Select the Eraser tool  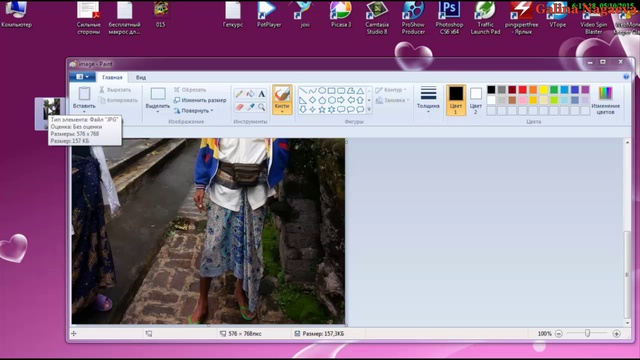click(239, 107)
